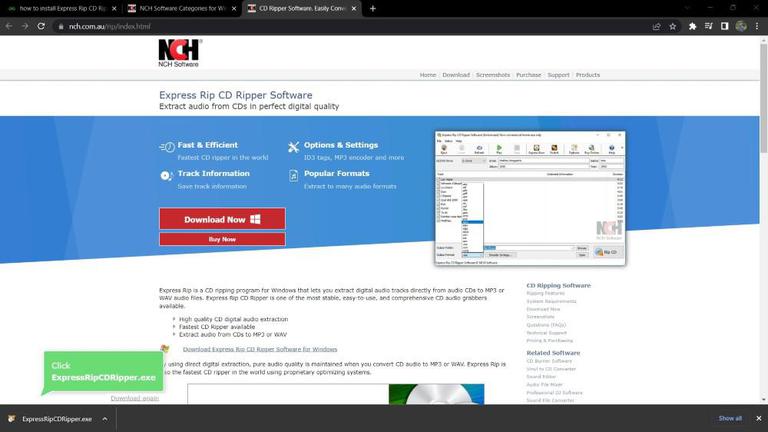Click the Download again link
Viewport: 768px width, 432px height.
135,398
